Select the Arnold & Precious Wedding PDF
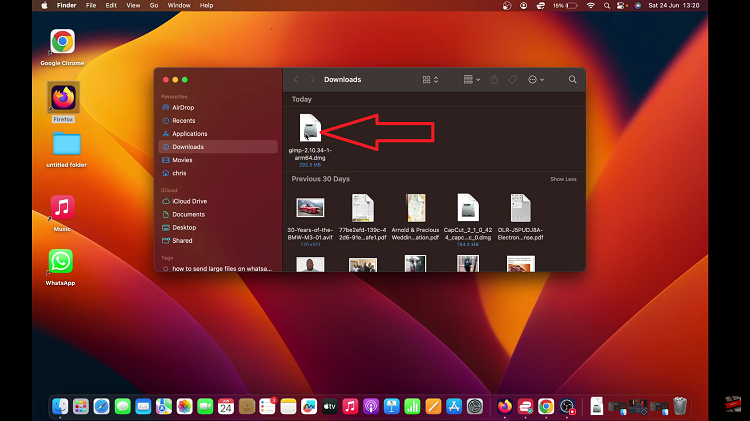The image size is (750, 421). [415, 208]
